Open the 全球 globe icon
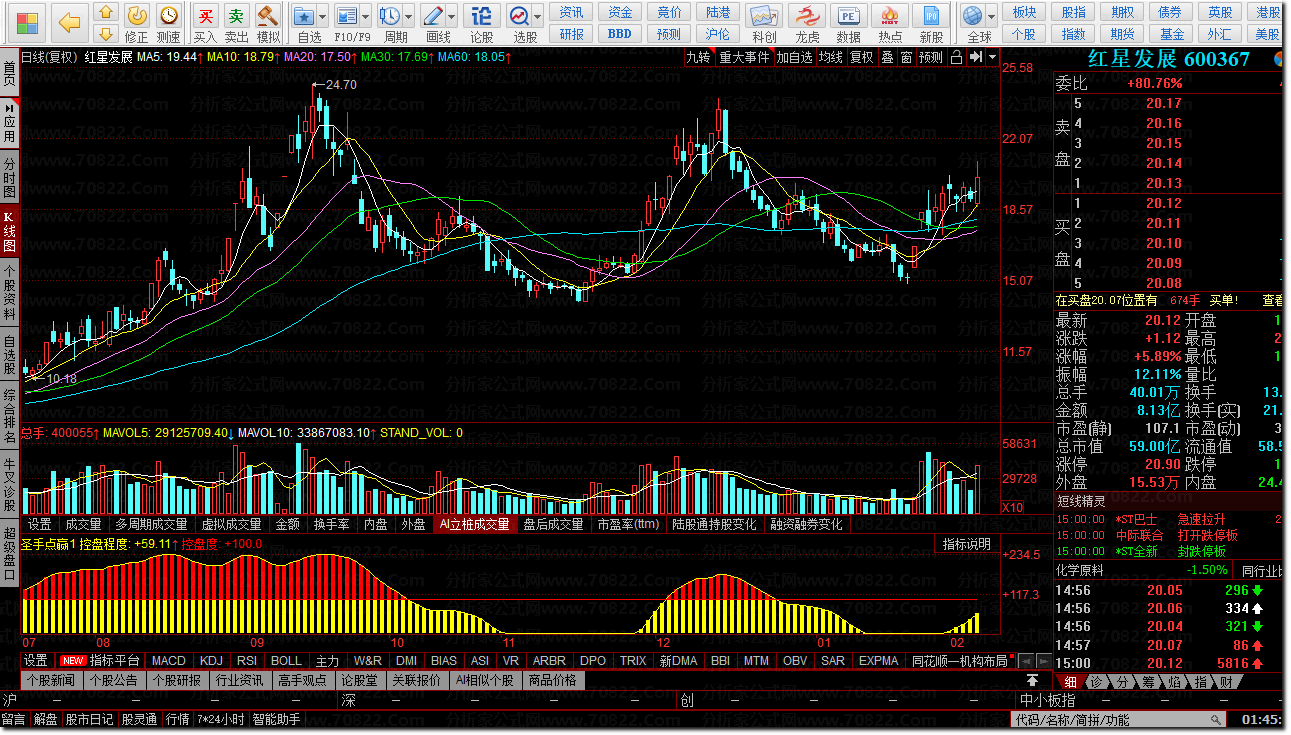 (972, 15)
